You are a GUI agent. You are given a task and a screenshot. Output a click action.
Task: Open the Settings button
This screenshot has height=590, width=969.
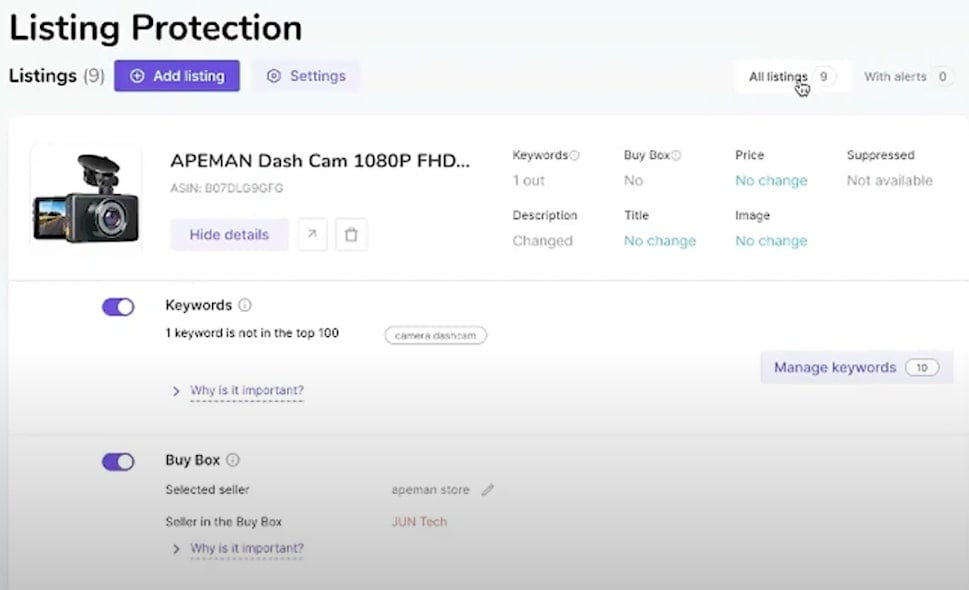(306, 76)
